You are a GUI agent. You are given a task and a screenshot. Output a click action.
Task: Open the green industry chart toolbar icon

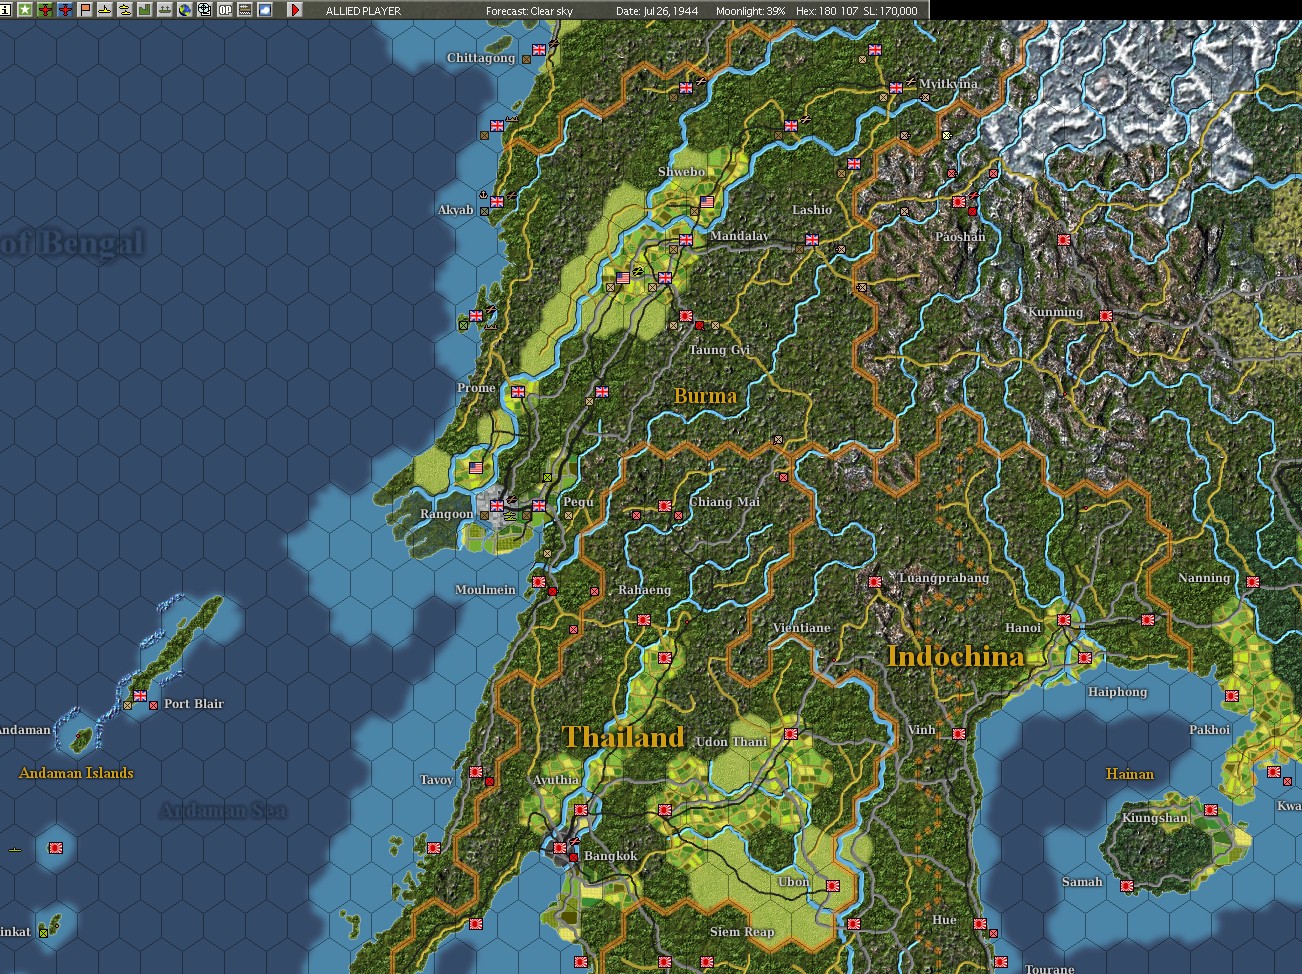[145, 10]
